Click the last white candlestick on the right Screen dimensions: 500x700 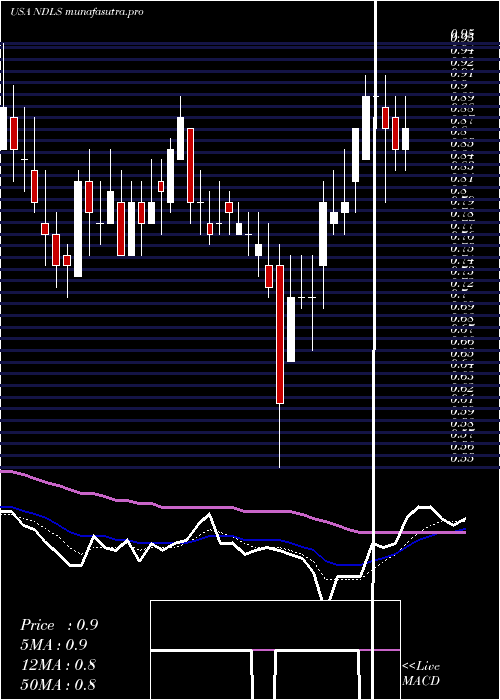pyautogui.click(x=405, y=139)
